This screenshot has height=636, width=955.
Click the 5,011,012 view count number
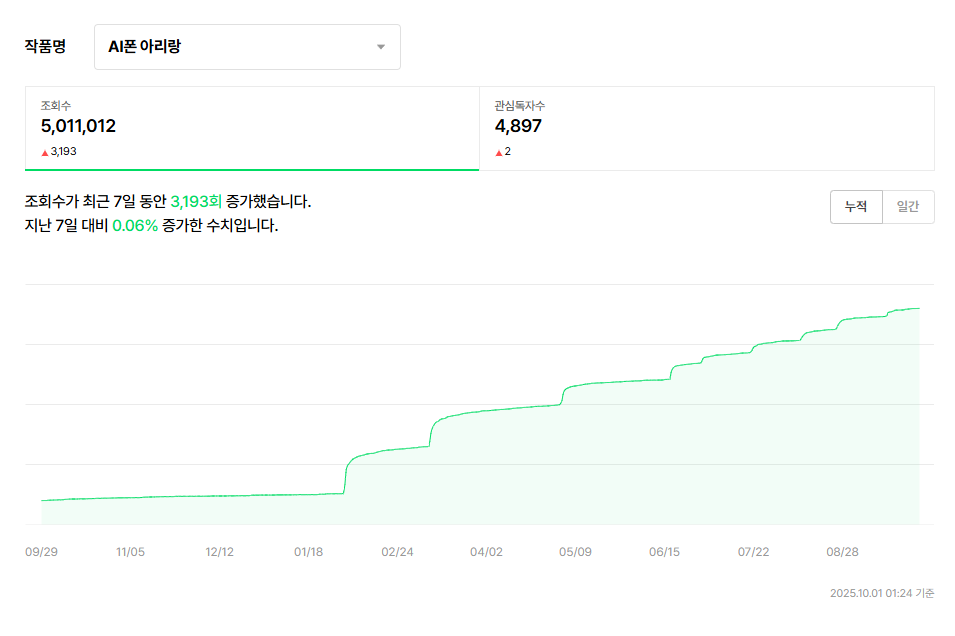(78, 126)
